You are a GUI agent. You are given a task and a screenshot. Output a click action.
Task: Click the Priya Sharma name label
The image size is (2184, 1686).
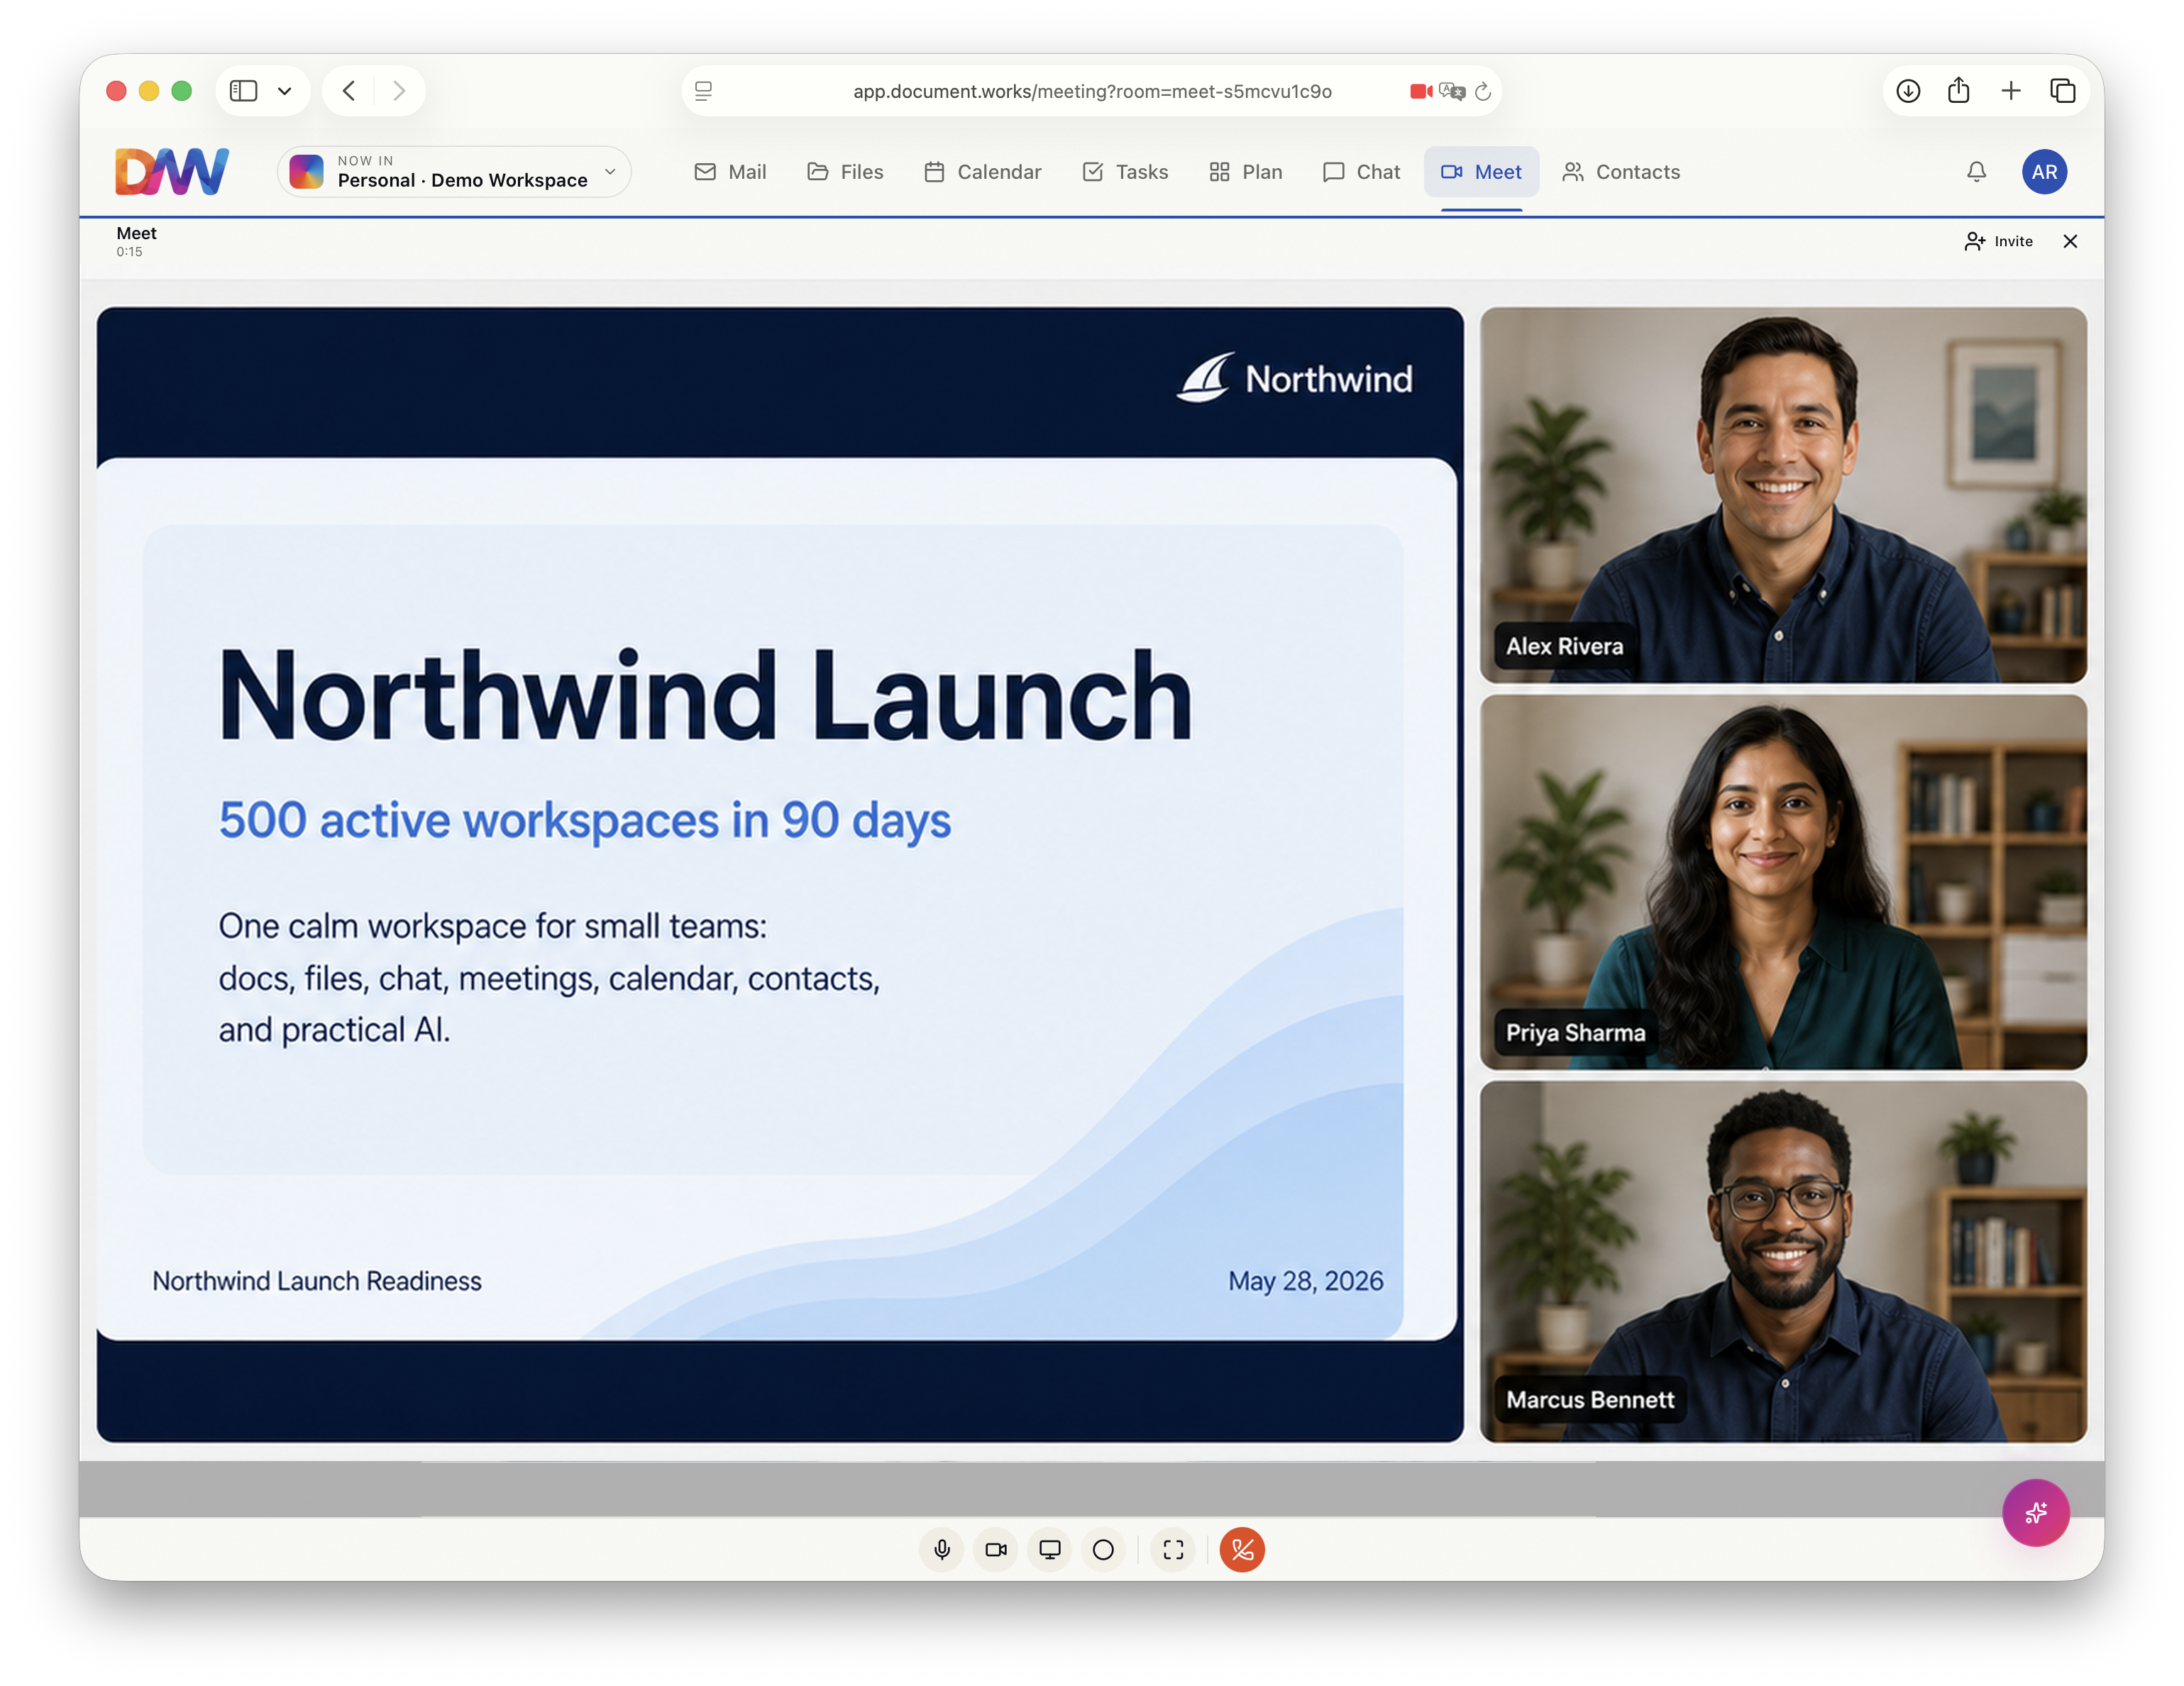[x=1575, y=1032]
